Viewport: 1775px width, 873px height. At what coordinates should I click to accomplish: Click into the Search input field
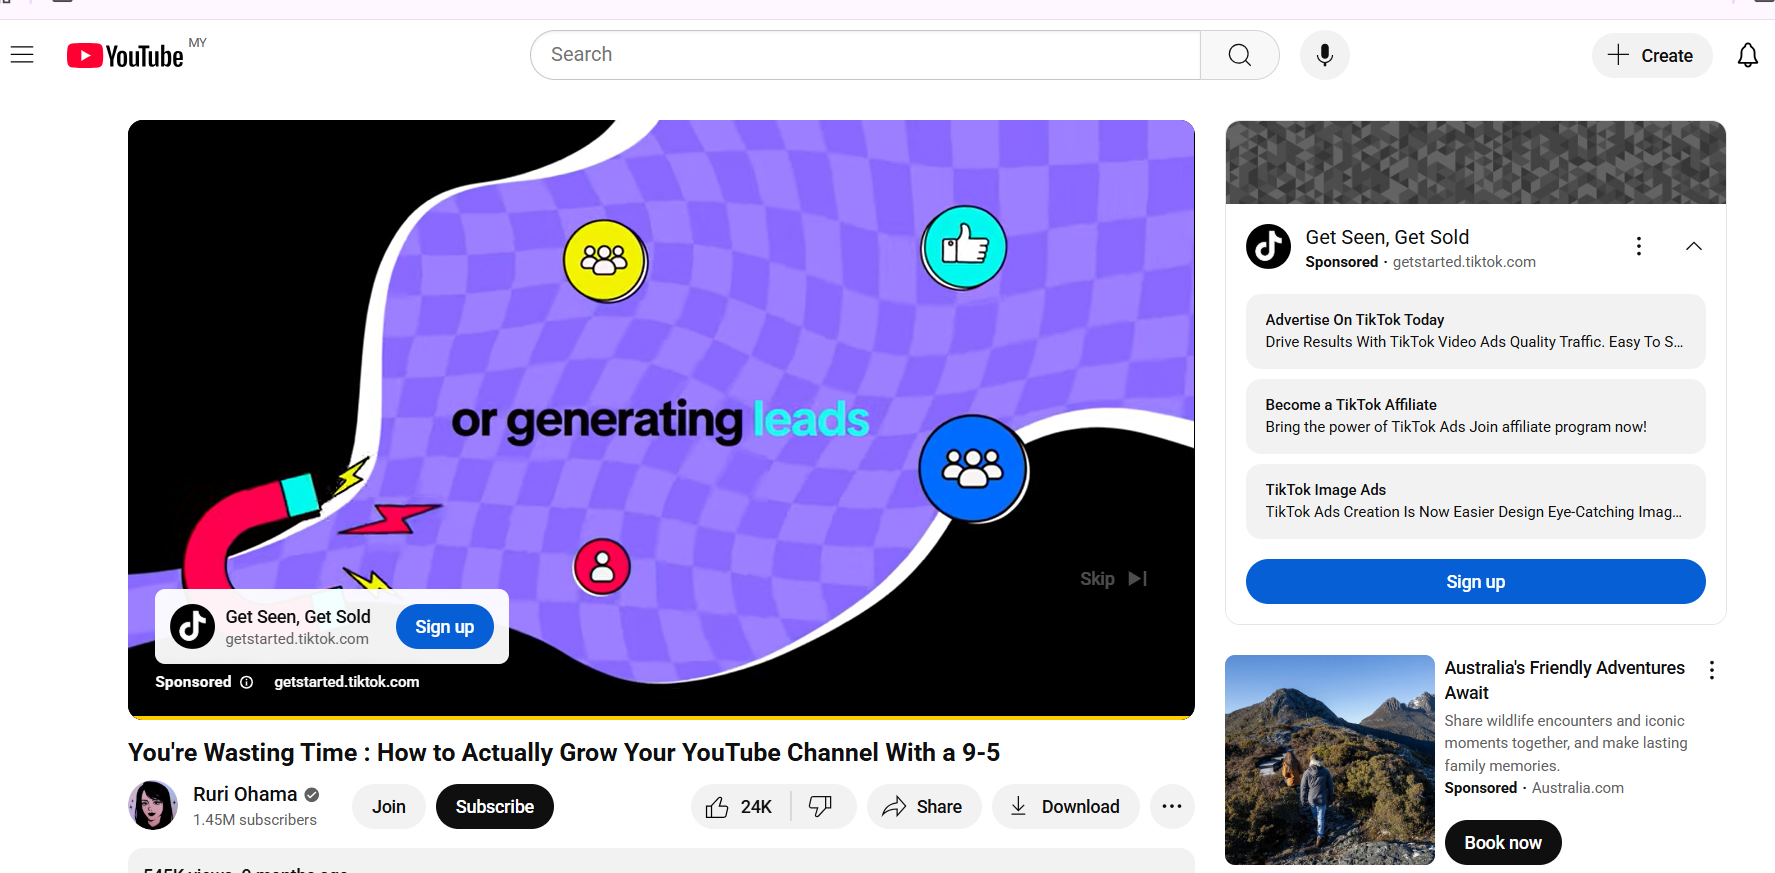pos(865,55)
